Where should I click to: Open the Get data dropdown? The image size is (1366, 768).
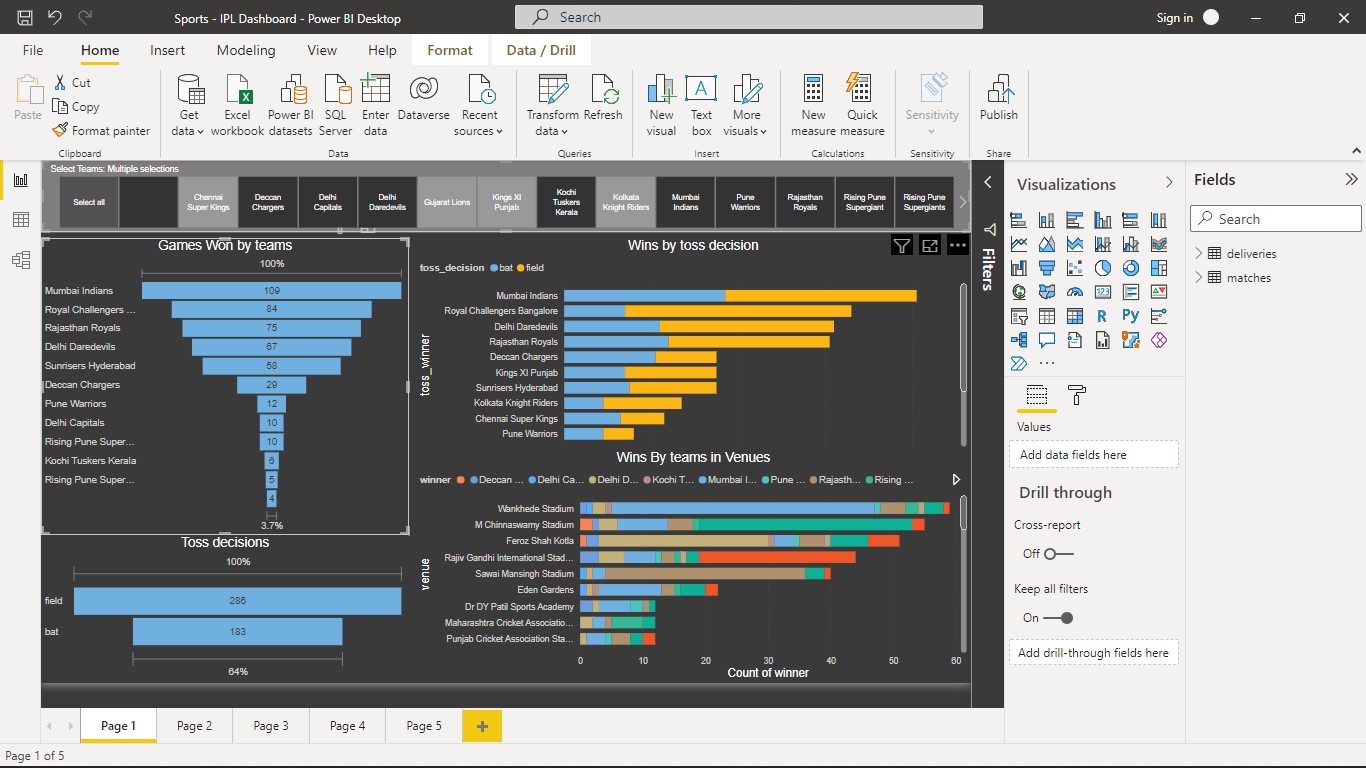188,123
